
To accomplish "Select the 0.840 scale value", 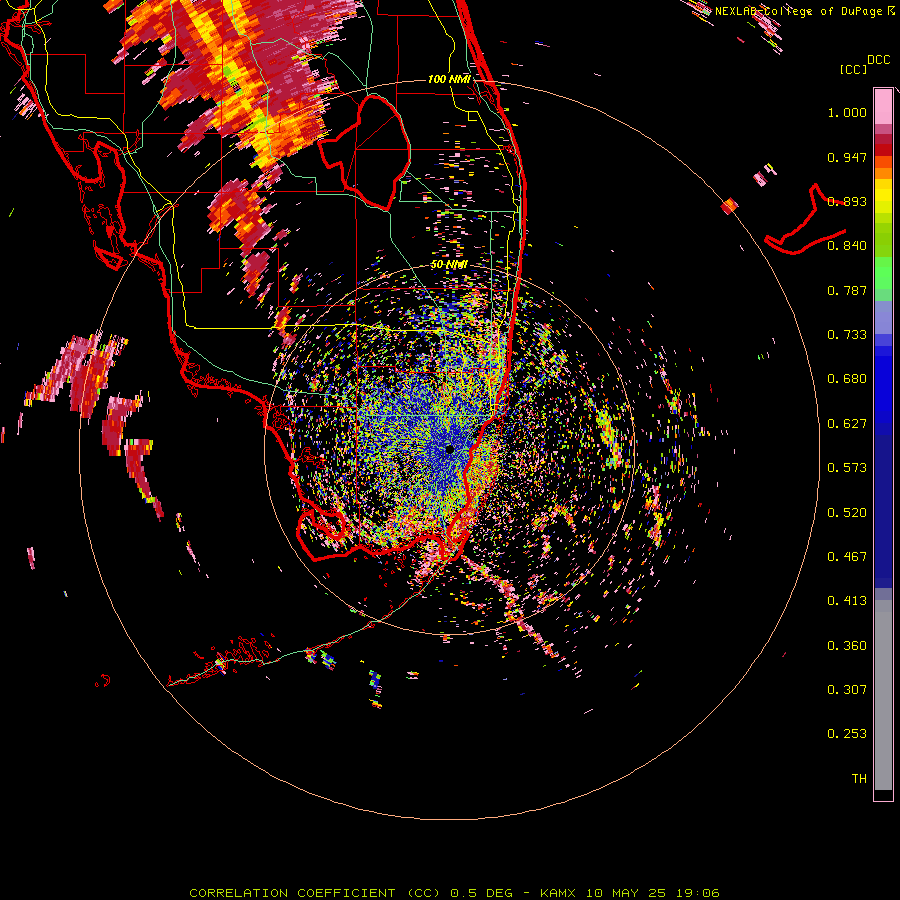I will 847,246.
